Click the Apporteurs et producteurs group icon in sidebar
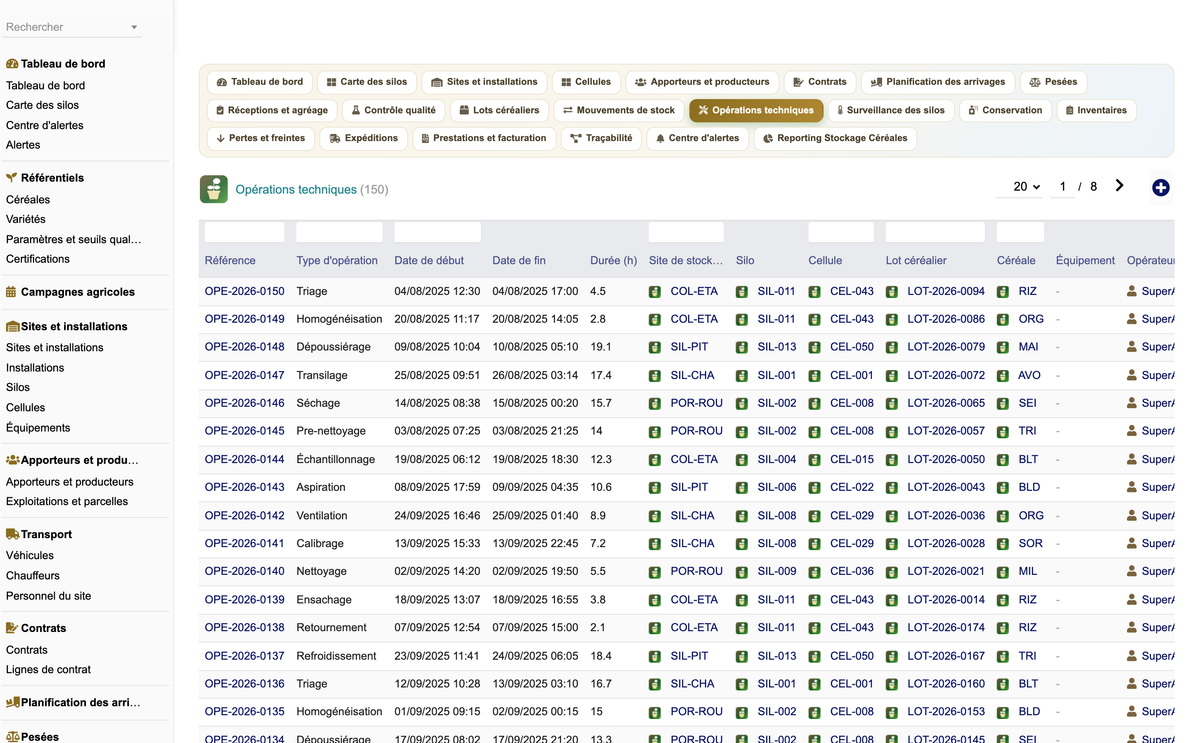 pos(12,460)
